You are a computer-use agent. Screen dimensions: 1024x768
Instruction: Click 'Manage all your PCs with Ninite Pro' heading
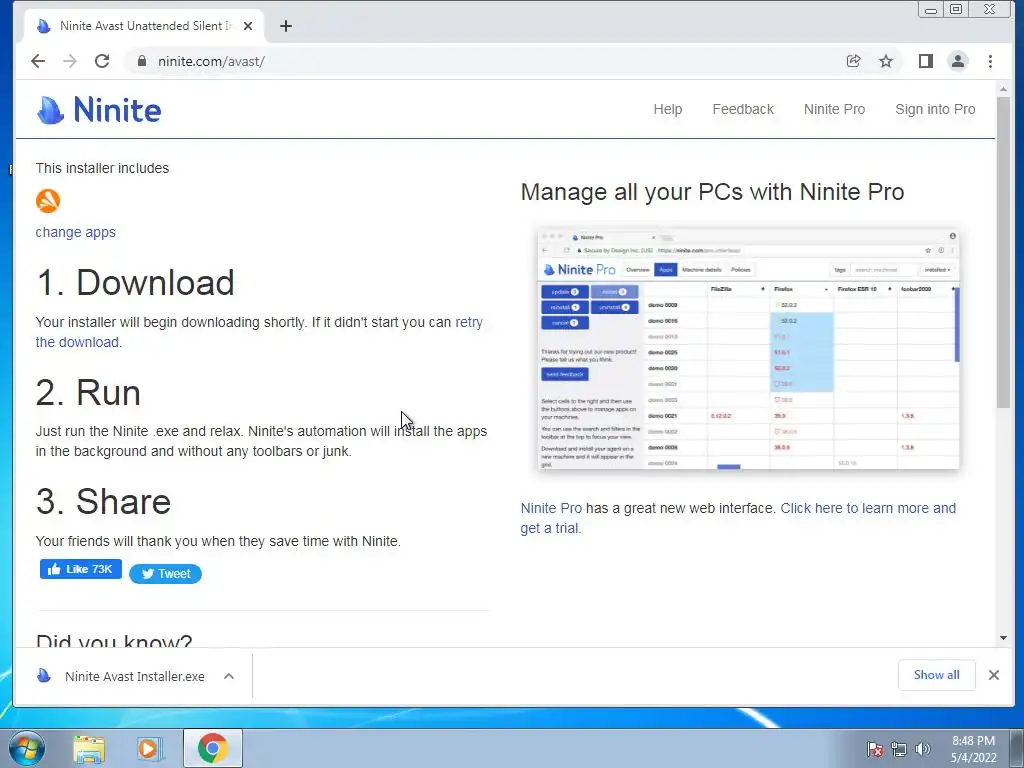coord(712,191)
